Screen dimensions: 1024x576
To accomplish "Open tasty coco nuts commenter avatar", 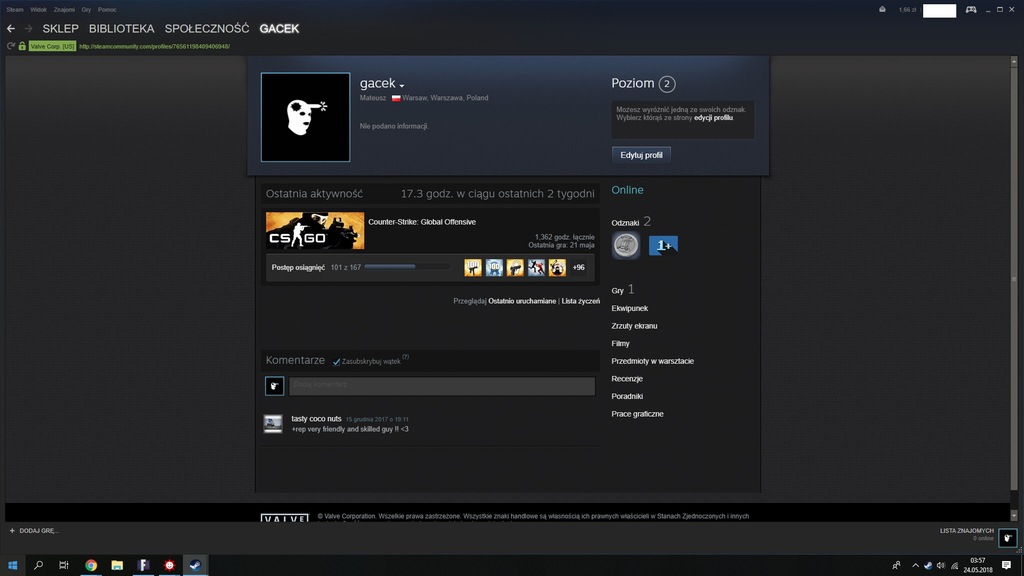I will (273, 424).
